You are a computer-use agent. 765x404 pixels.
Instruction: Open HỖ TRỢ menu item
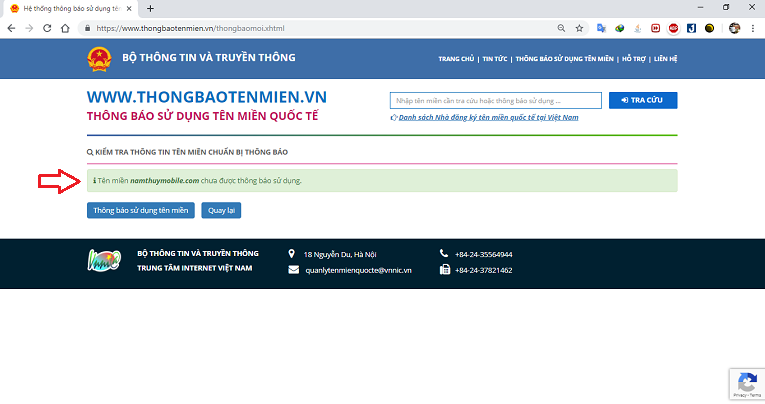[x=633, y=59]
